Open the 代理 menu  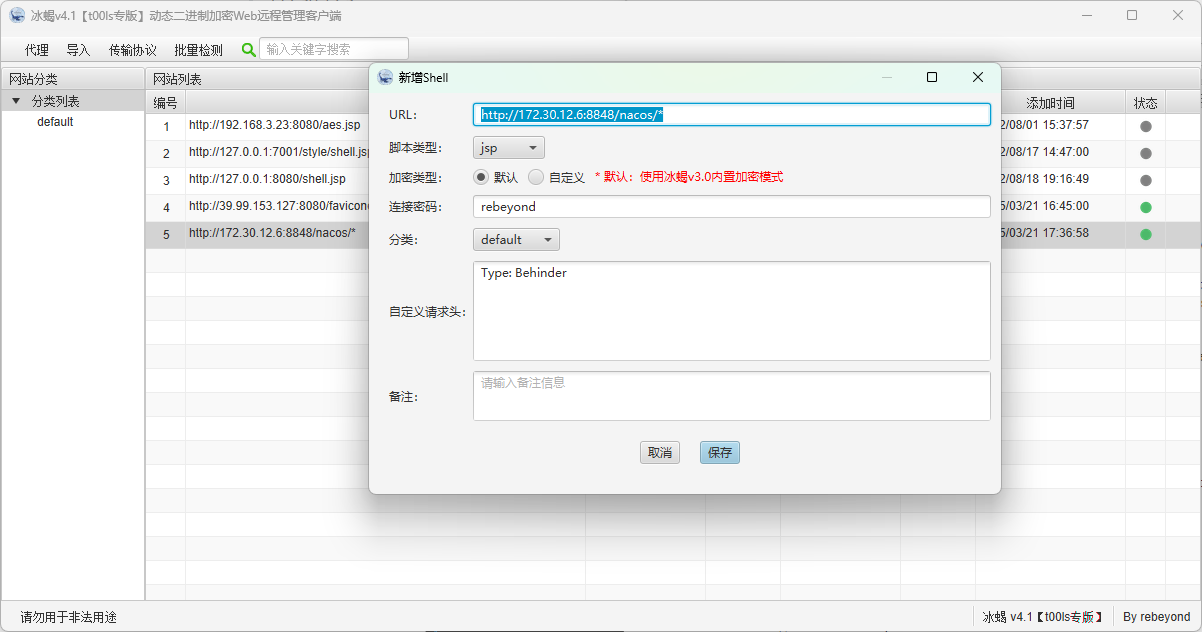[x=37, y=50]
